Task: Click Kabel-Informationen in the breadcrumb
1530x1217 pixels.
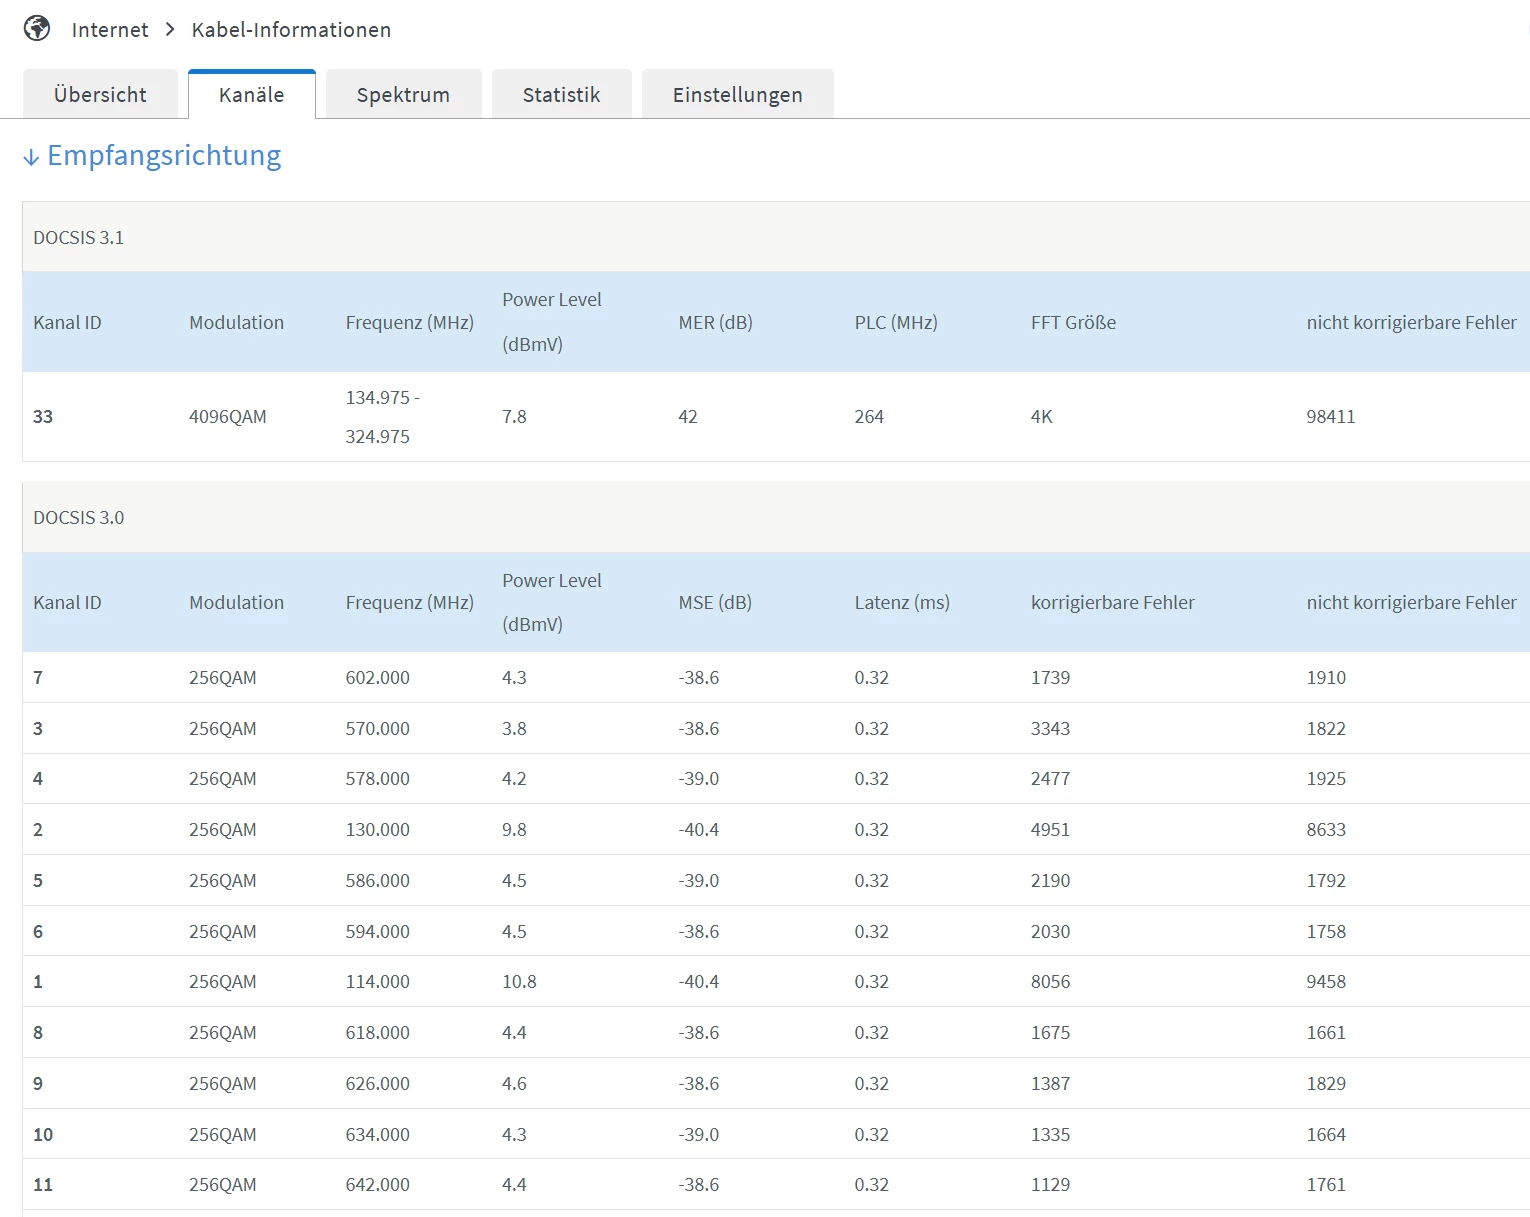Action: point(291,30)
